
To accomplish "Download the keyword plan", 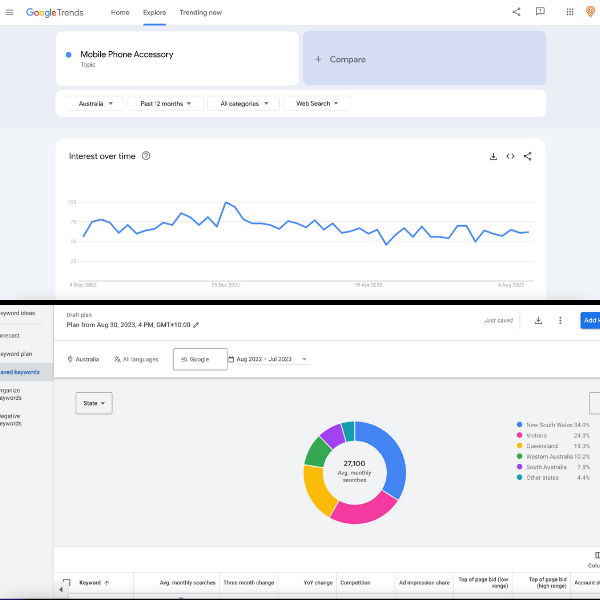I will (538, 320).
